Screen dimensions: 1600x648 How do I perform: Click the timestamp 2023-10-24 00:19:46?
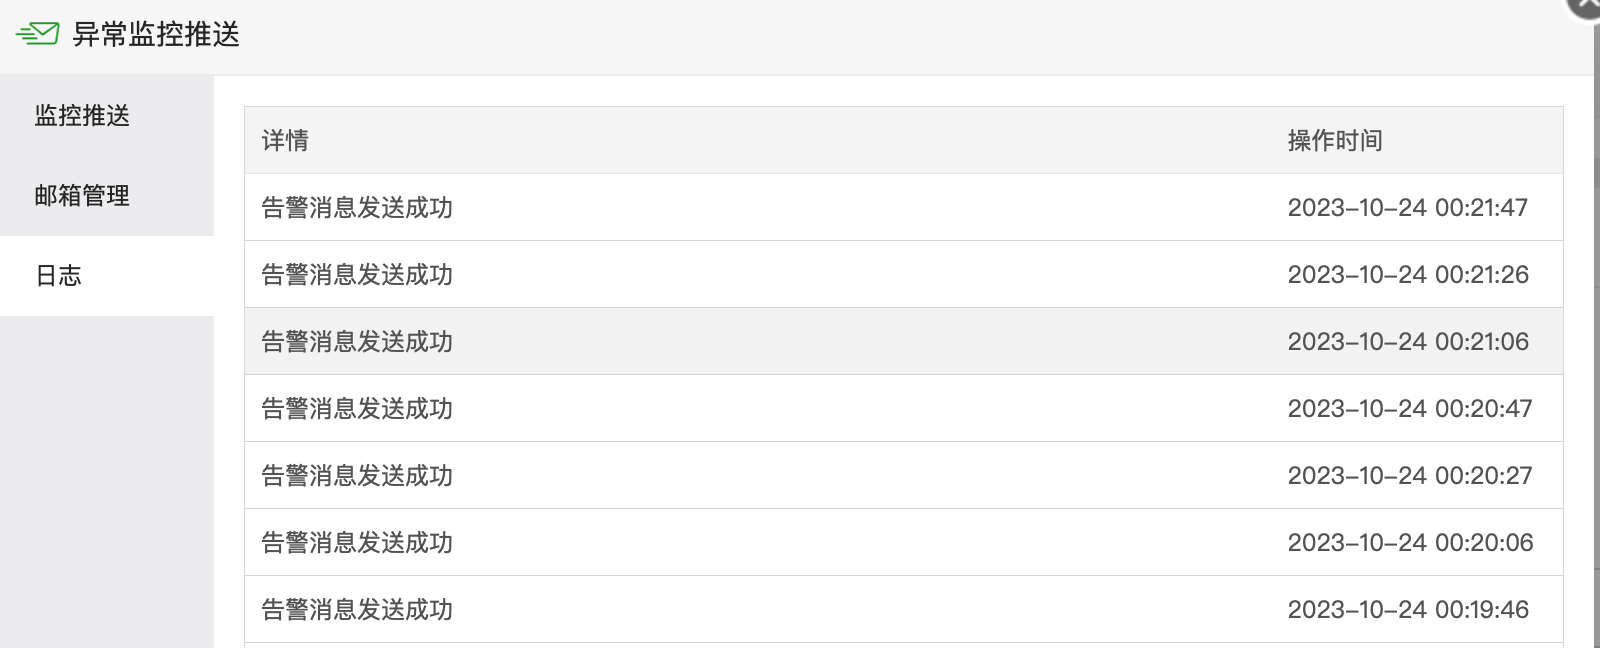pos(1408,610)
